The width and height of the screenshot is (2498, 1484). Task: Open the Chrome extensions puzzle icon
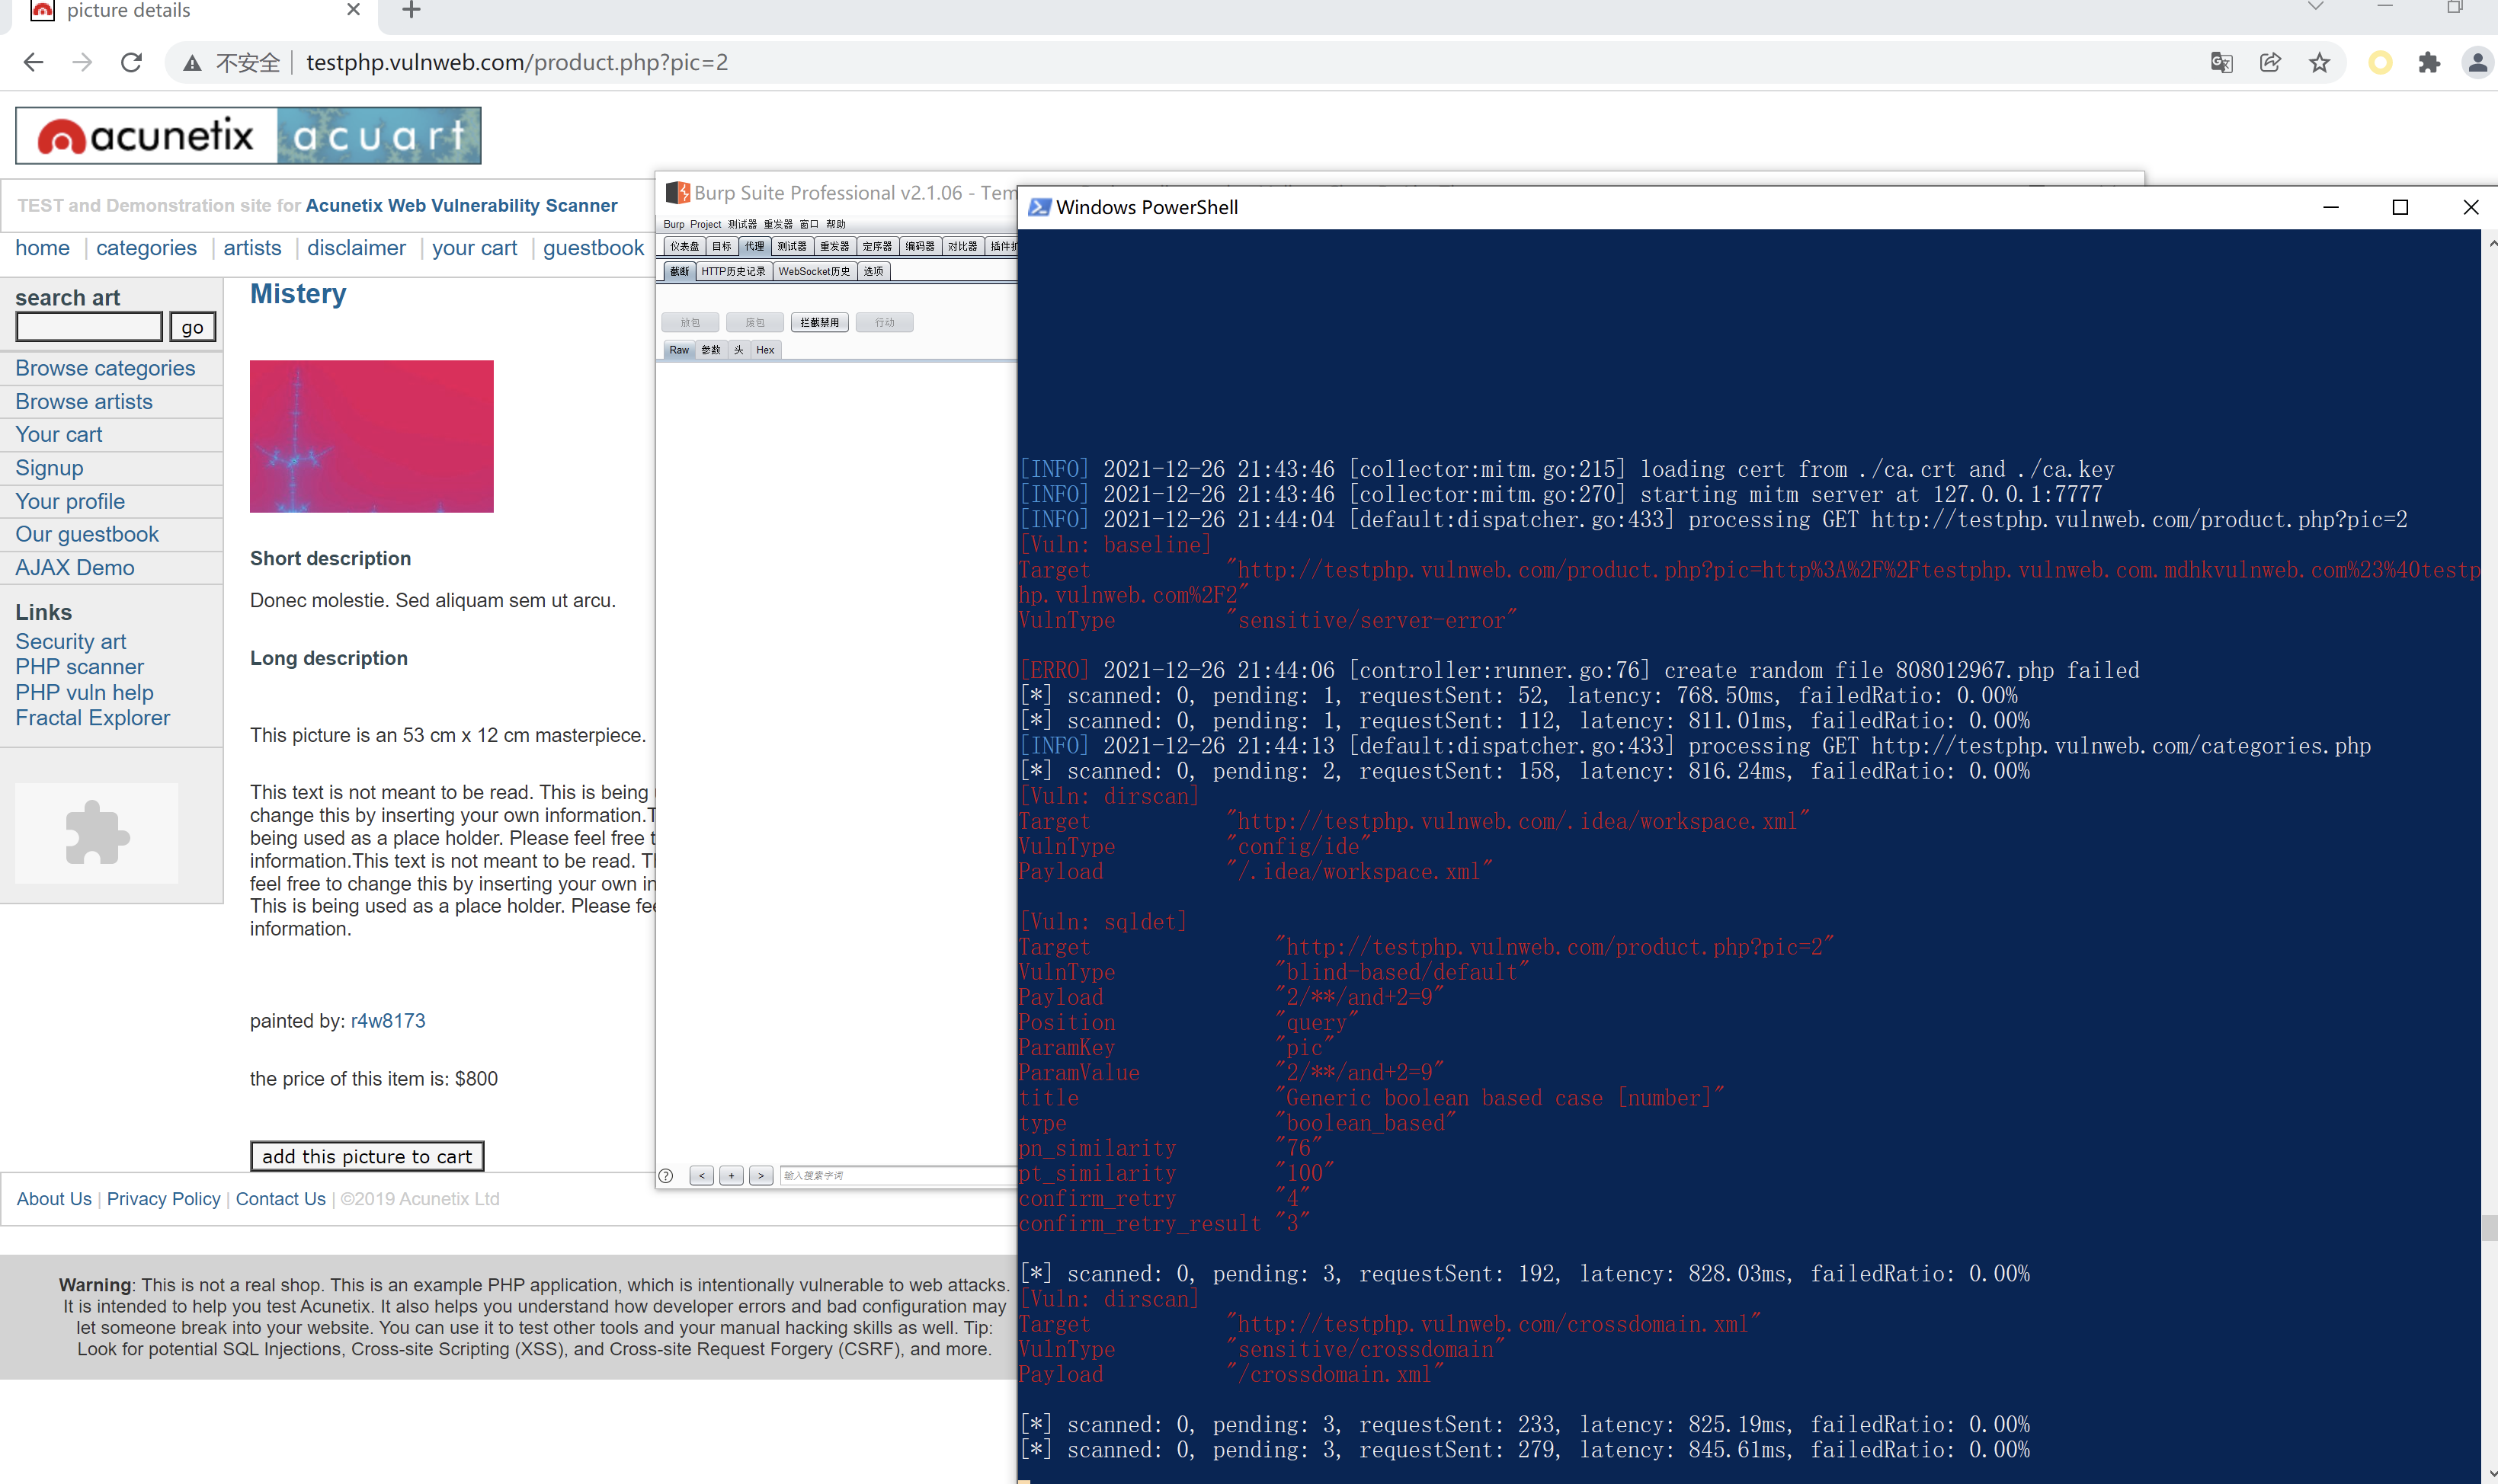click(x=2429, y=63)
